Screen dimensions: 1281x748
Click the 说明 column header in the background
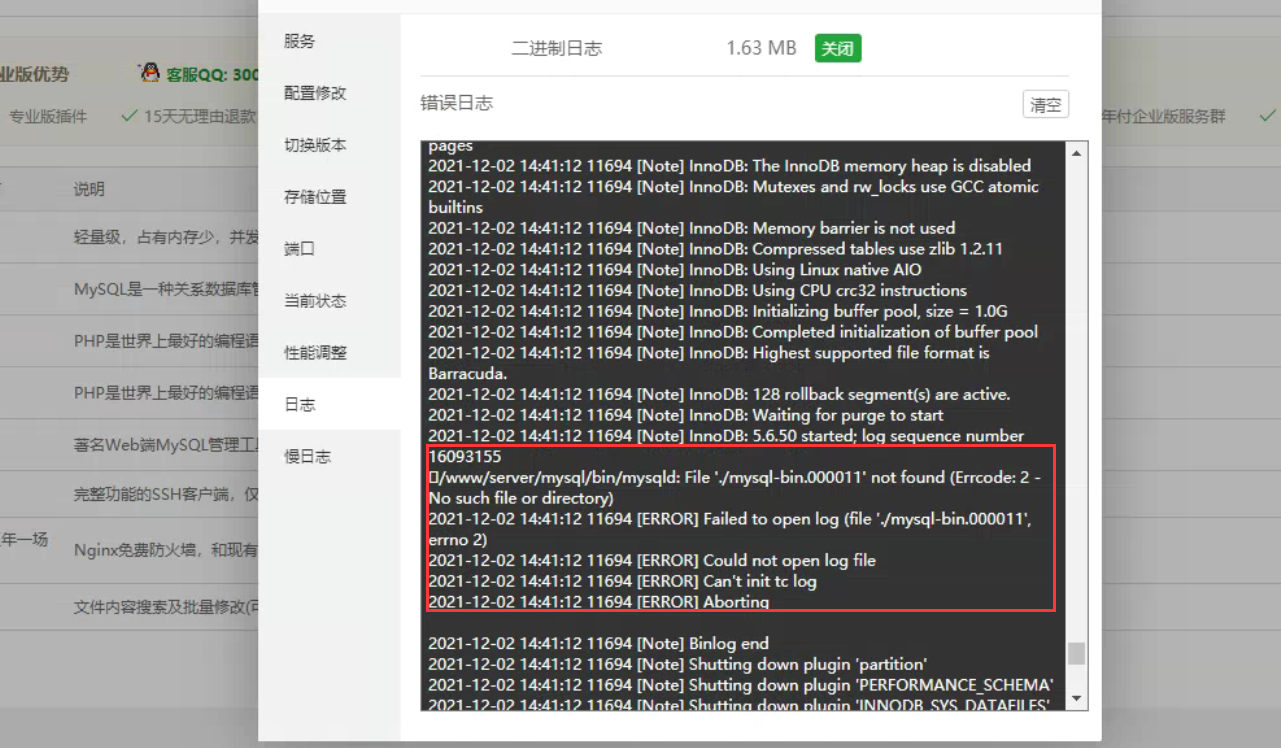coord(89,189)
